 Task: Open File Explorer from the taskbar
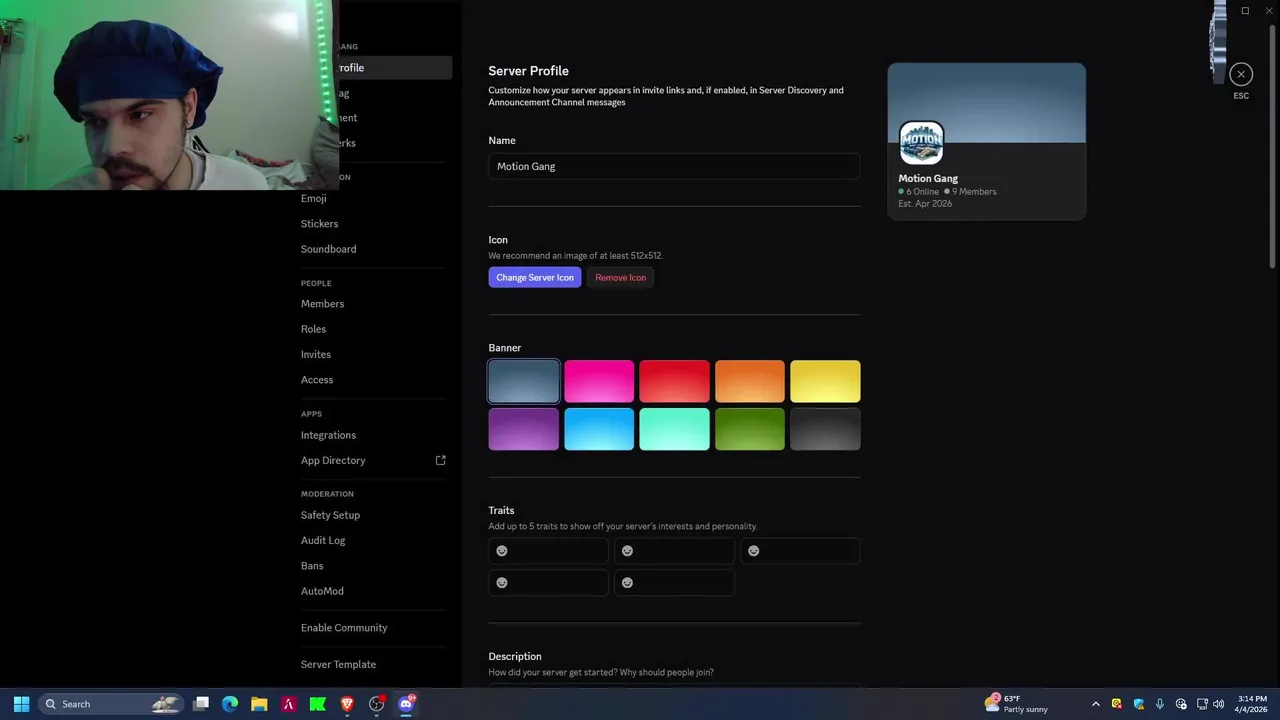tap(259, 704)
